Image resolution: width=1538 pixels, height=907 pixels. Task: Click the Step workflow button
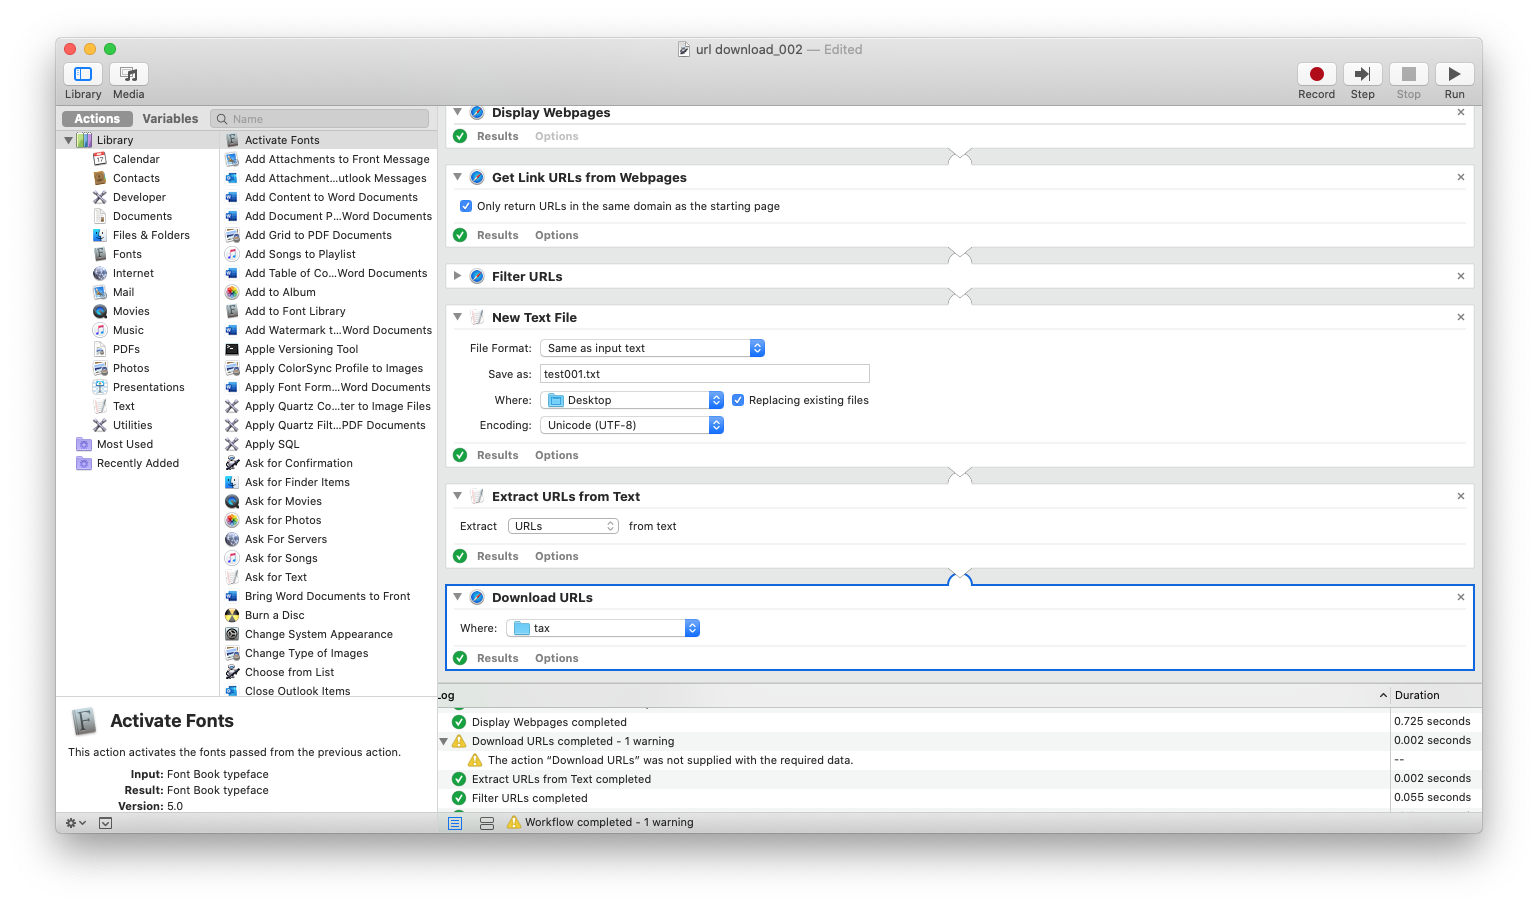coord(1362,74)
